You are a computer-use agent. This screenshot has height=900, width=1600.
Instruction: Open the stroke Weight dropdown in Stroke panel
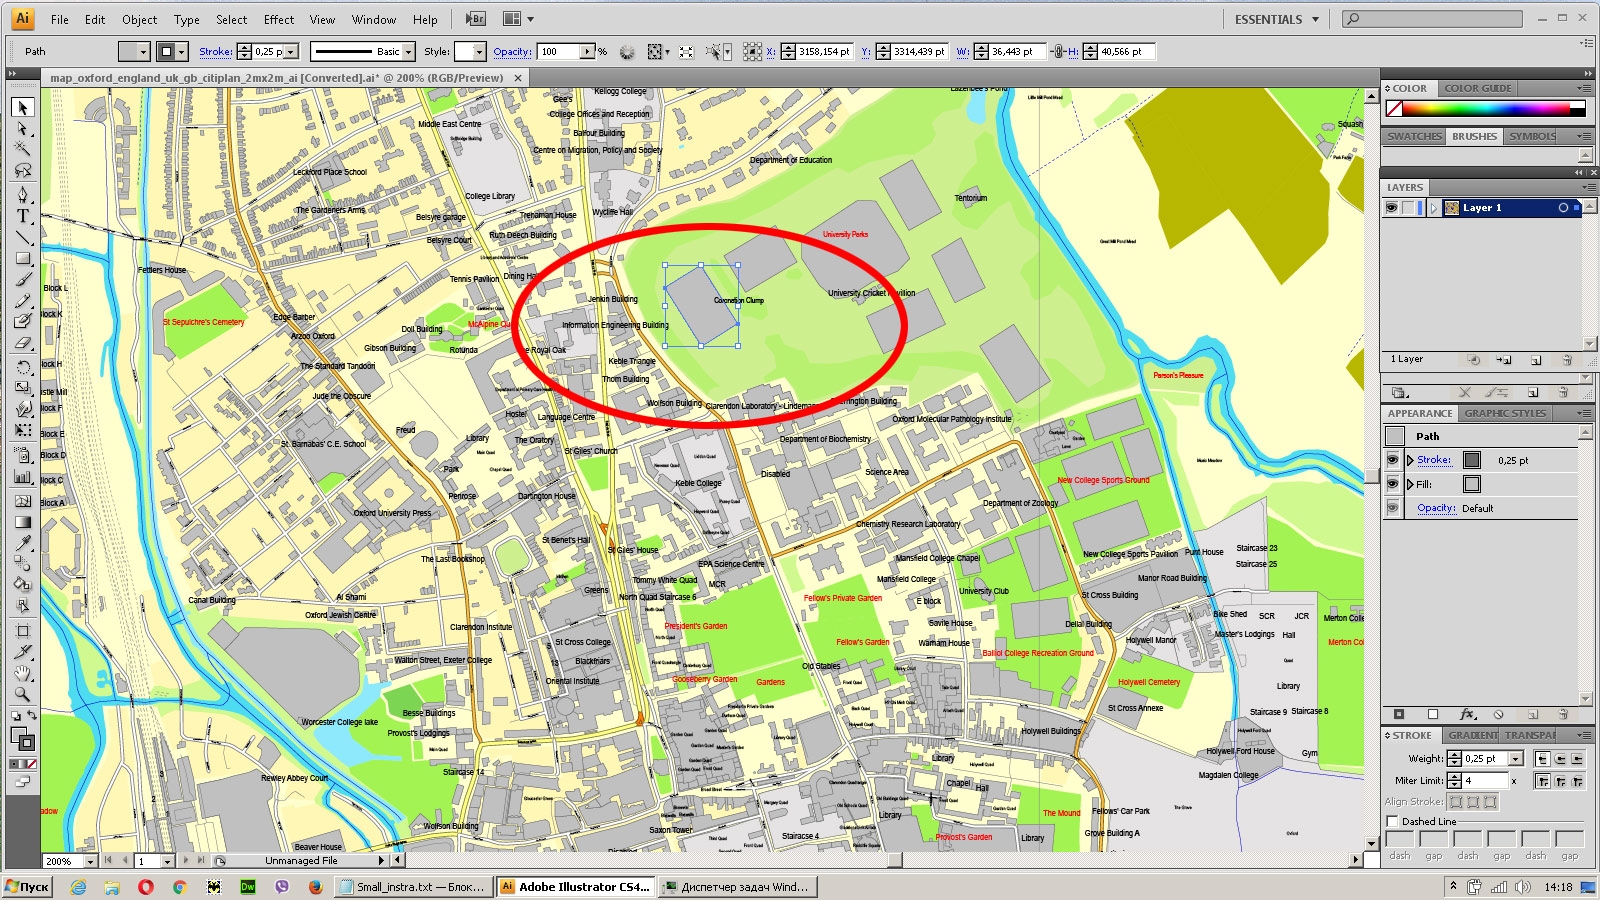coord(1515,758)
